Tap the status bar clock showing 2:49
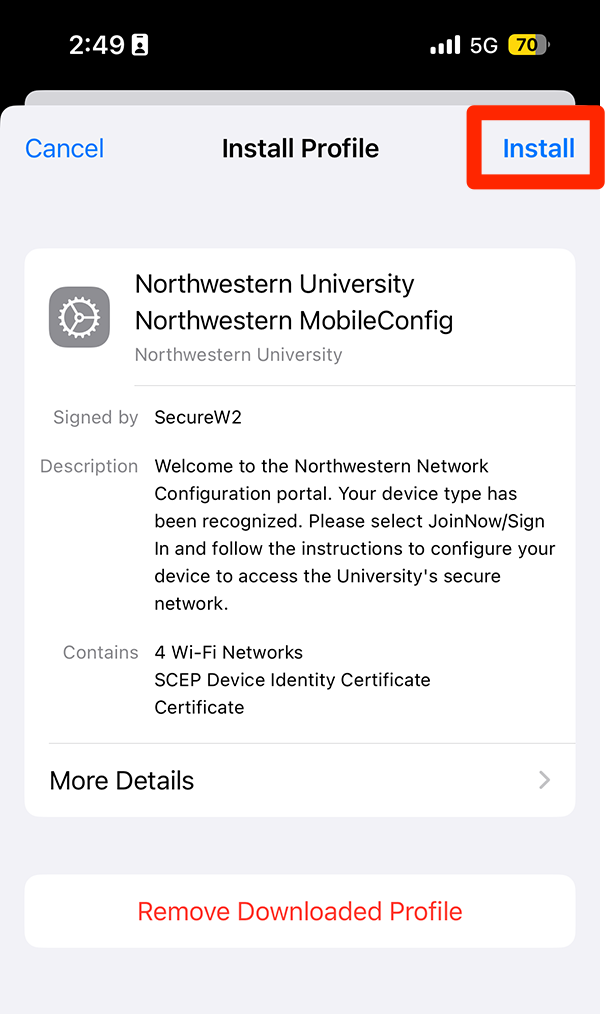The height and width of the screenshot is (1014, 605). click(96, 45)
